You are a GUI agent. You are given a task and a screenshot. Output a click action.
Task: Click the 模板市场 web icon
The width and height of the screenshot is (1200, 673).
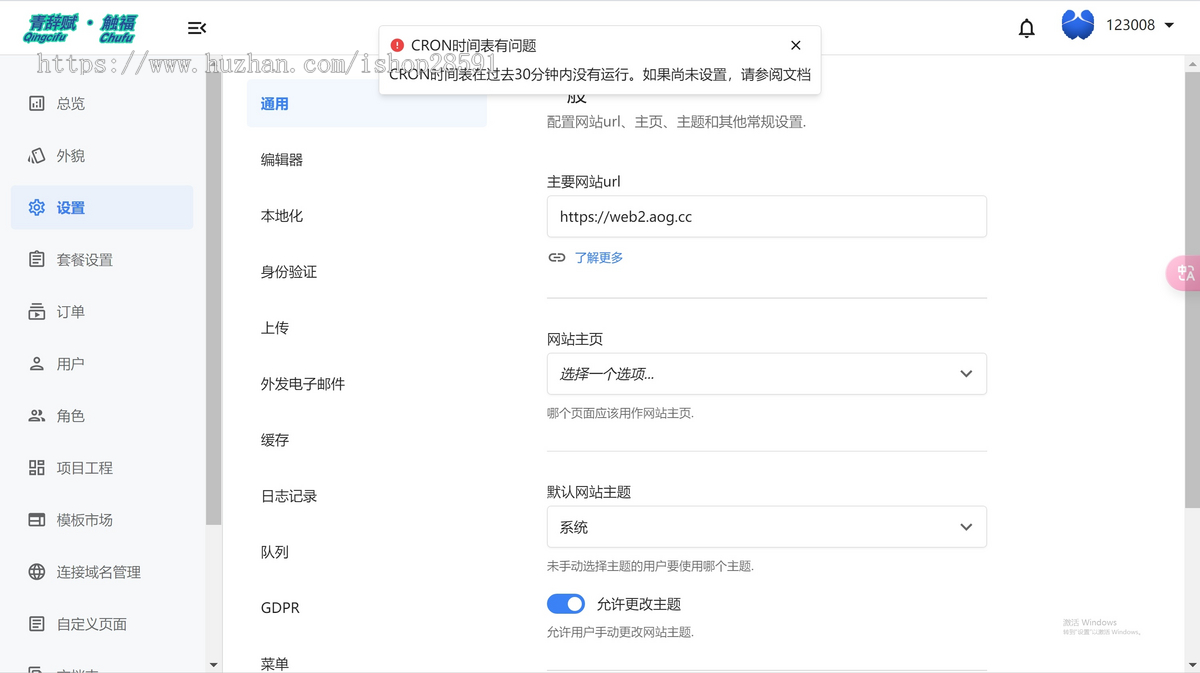click(x=37, y=519)
